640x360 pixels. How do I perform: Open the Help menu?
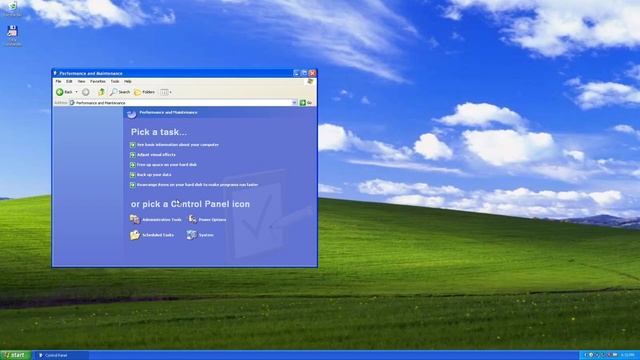128,82
